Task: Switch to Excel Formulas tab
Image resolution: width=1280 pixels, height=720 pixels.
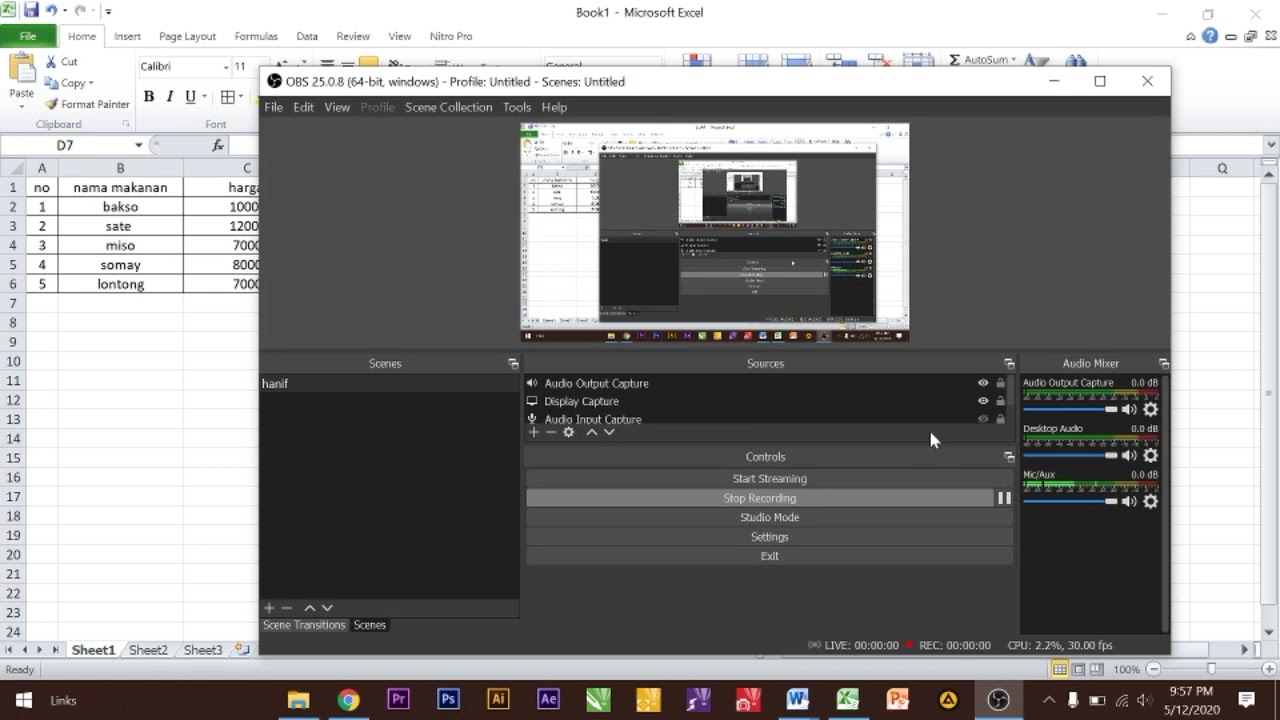Action: coord(256,36)
